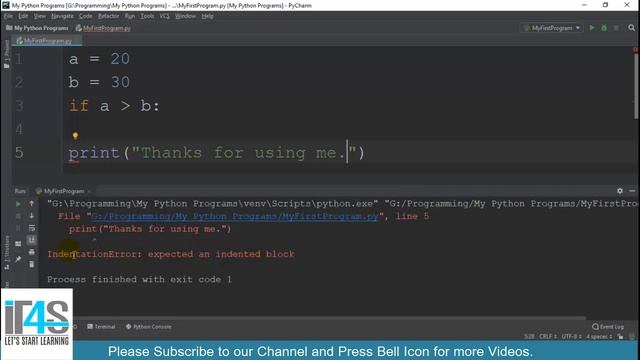Open the VCS menu
This screenshot has width=640, height=360.
pos(164,16)
